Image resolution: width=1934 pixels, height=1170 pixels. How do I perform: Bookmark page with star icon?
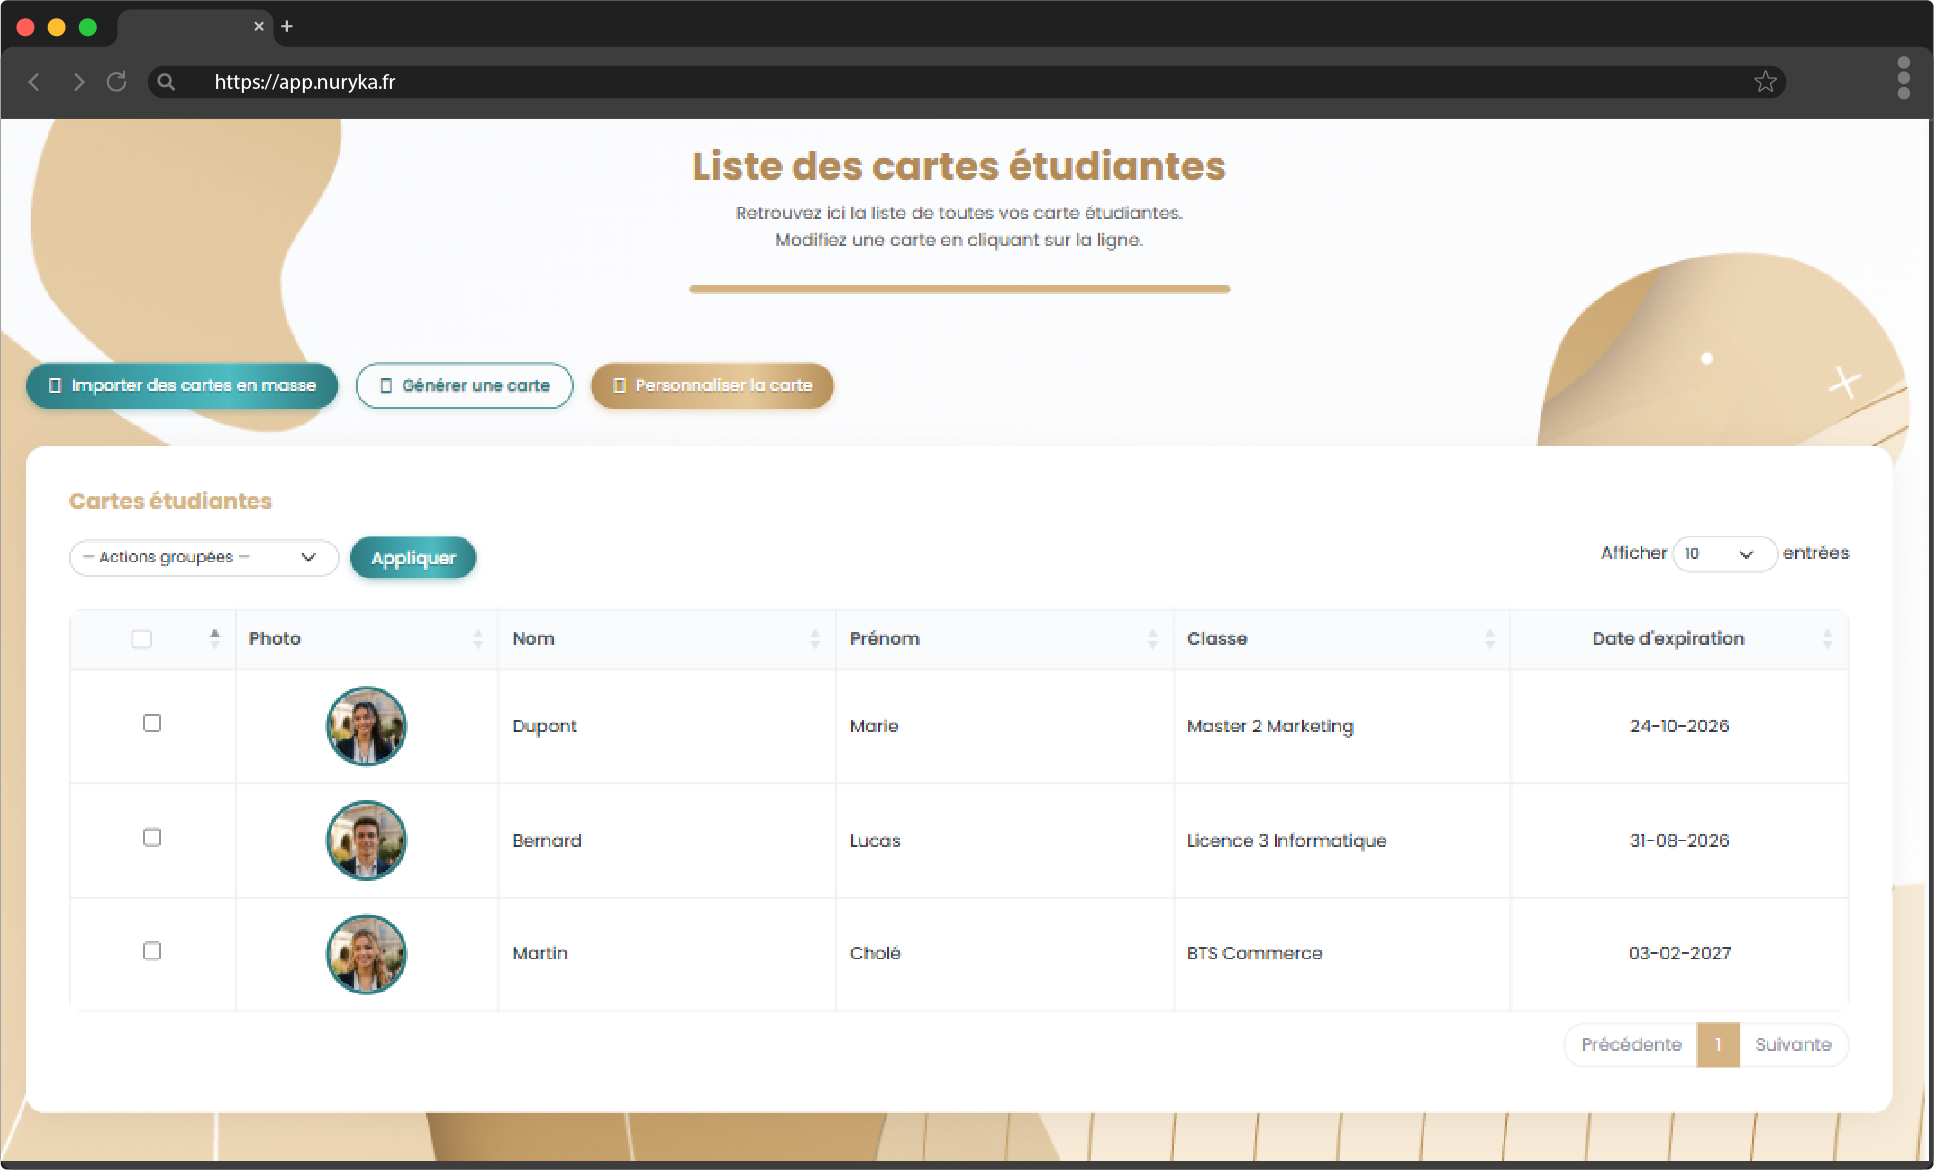tap(1765, 82)
